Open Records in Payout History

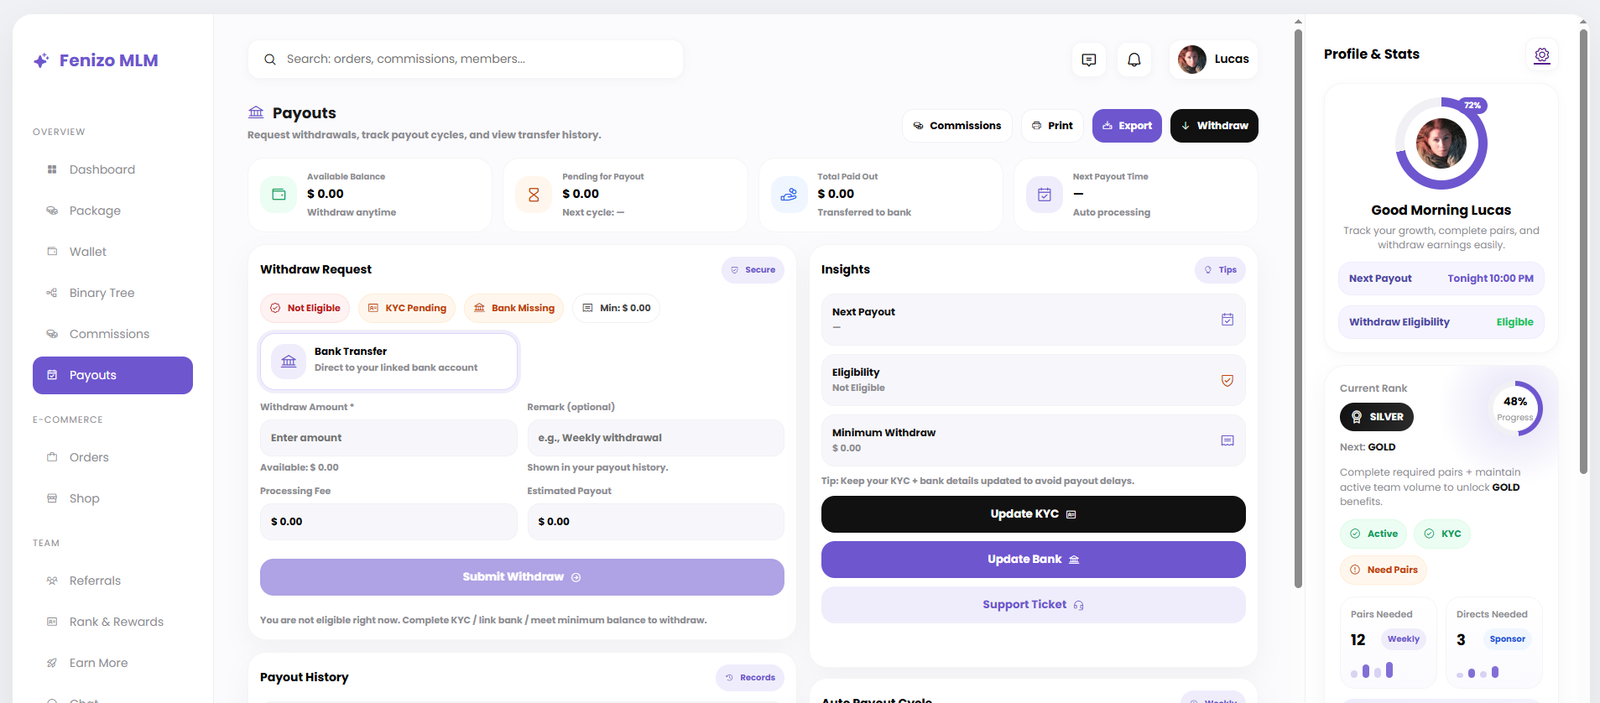(750, 678)
